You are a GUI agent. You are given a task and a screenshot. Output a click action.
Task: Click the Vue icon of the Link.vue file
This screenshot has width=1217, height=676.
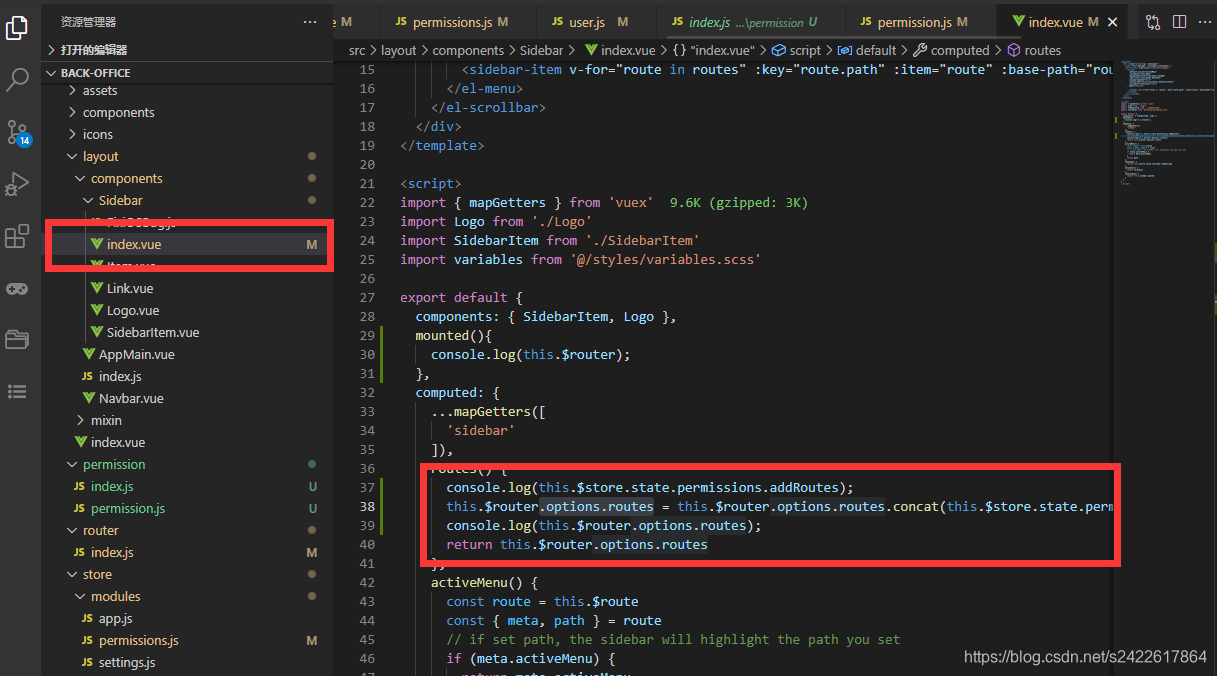97,288
